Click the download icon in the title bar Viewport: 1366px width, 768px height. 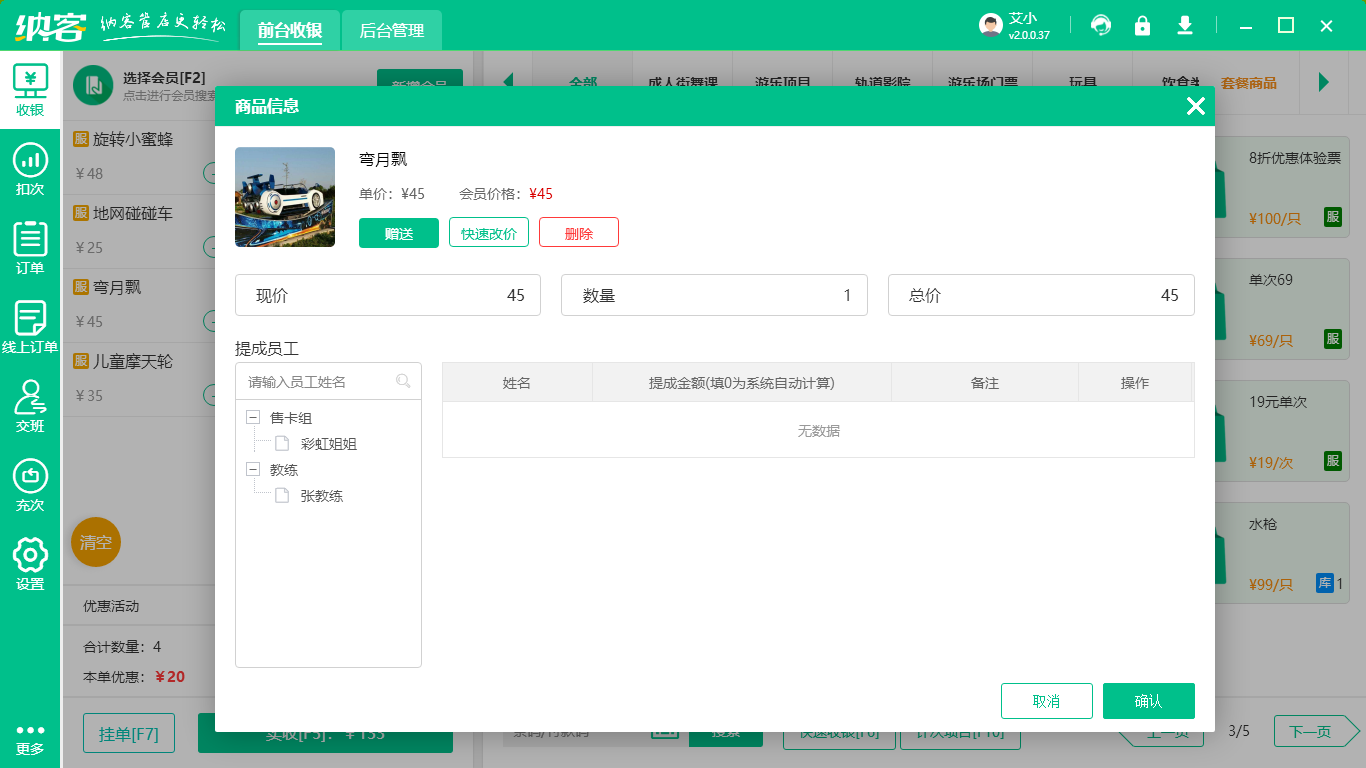(x=1185, y=25)
